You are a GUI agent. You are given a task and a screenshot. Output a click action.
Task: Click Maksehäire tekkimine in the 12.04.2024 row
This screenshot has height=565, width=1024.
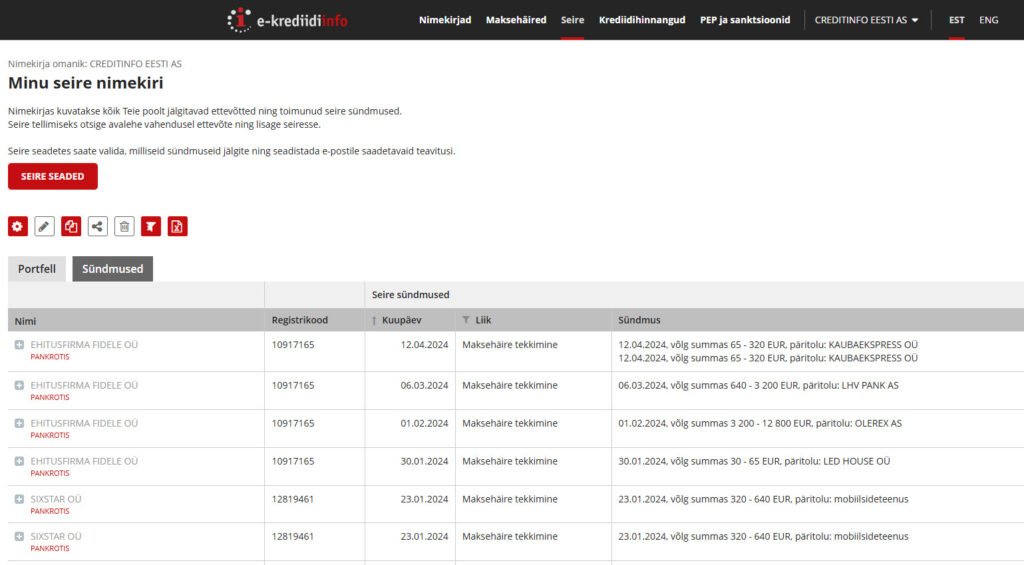pos(510,345)
